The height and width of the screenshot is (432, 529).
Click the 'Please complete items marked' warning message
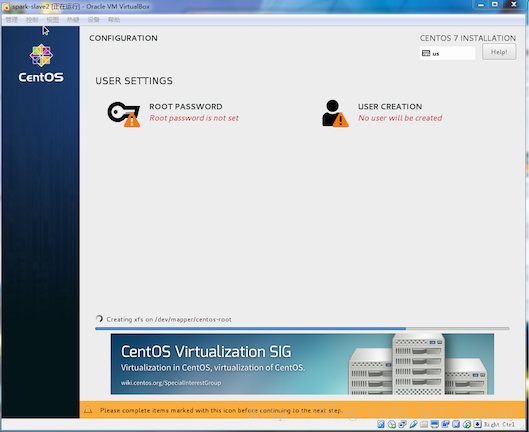pyautogui.click(x=221, y=410)
